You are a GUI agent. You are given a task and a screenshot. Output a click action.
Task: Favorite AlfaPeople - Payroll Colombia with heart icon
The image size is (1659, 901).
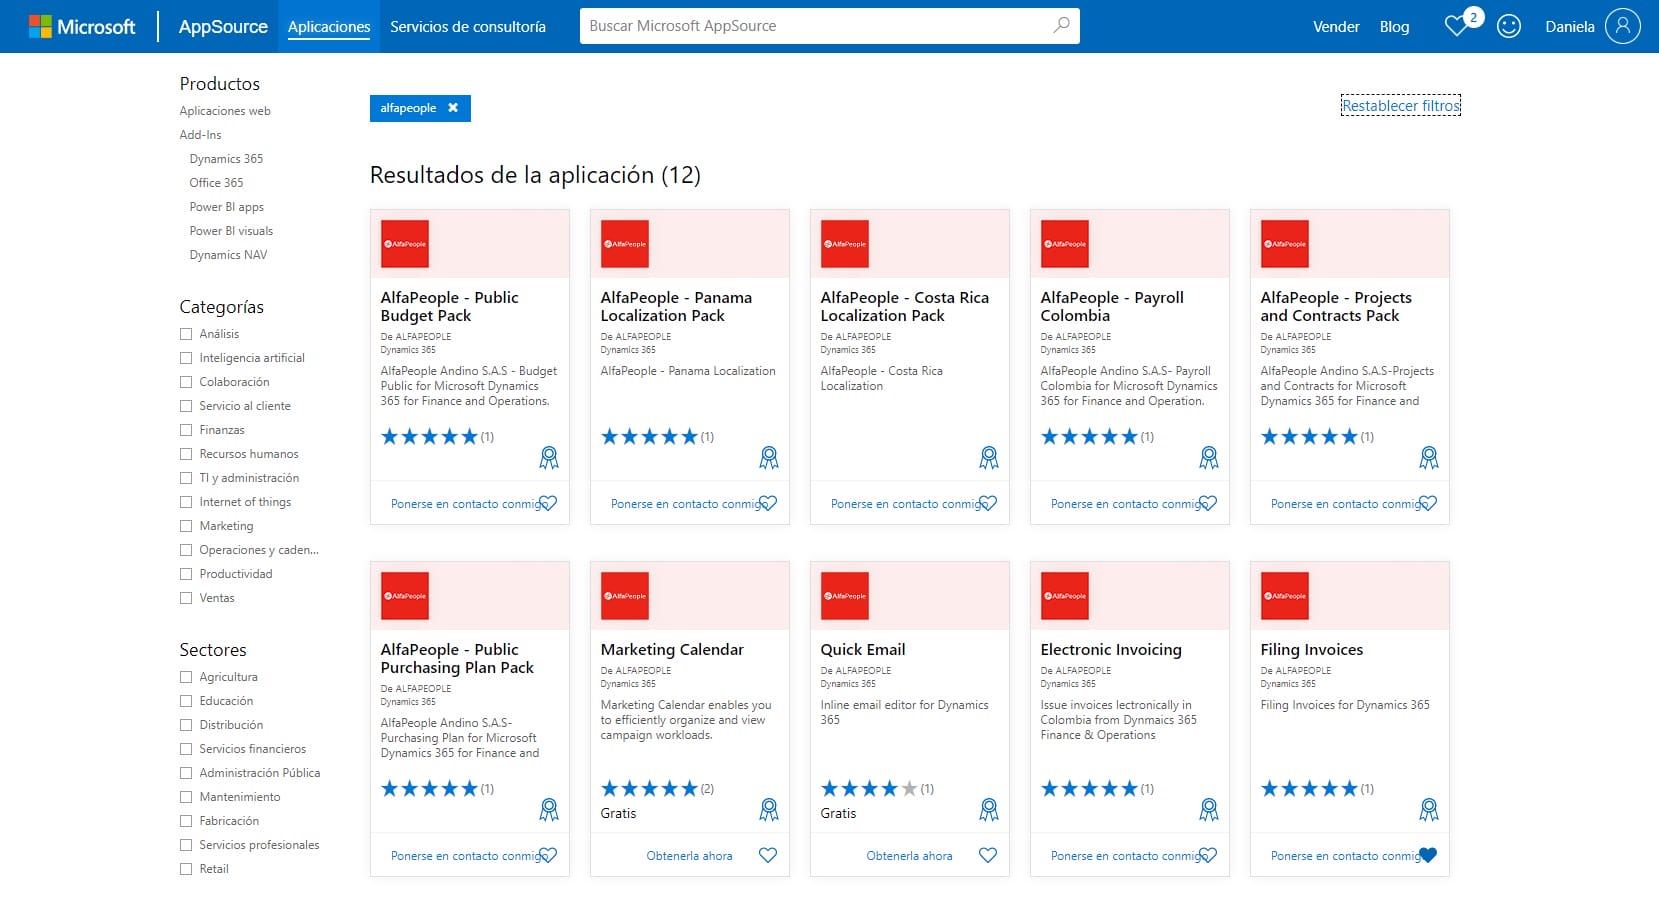[1207, 503]
